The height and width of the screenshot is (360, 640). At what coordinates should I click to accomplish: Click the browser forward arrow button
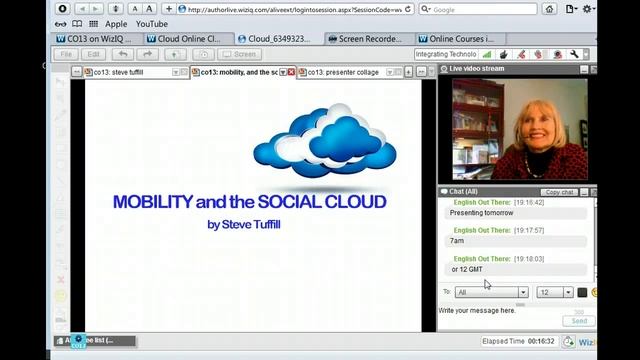(96, 9)
